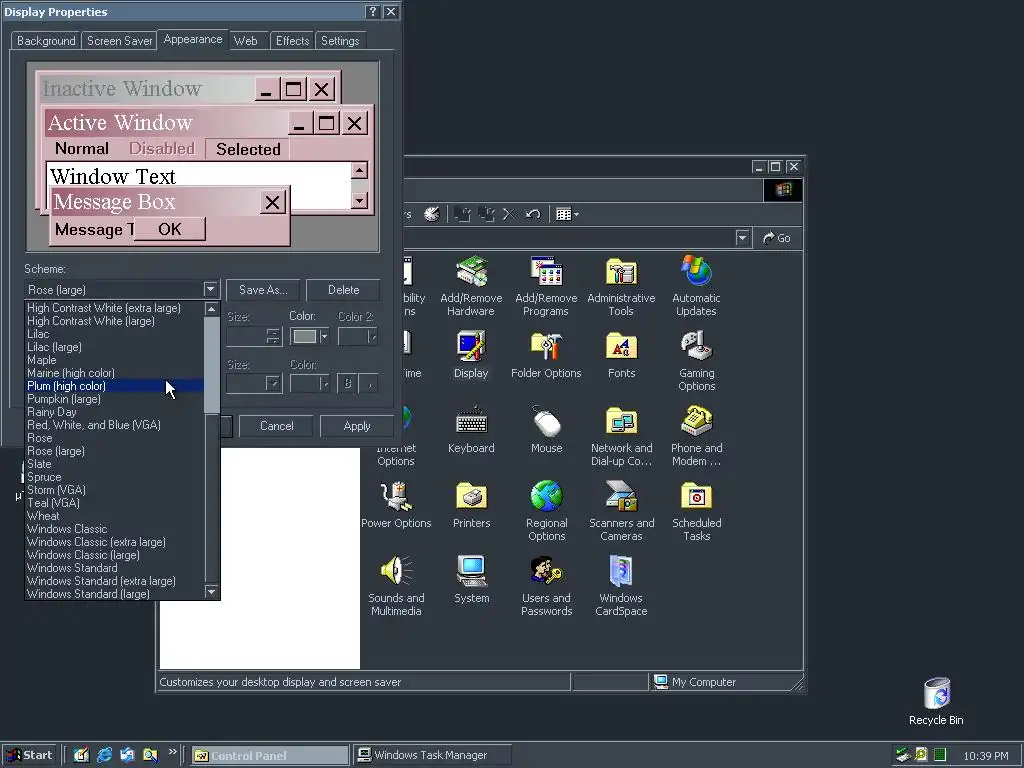The image size is (1024, 768).
Task: Click the Delete scheme button
Action: click(x=344, y=289)
